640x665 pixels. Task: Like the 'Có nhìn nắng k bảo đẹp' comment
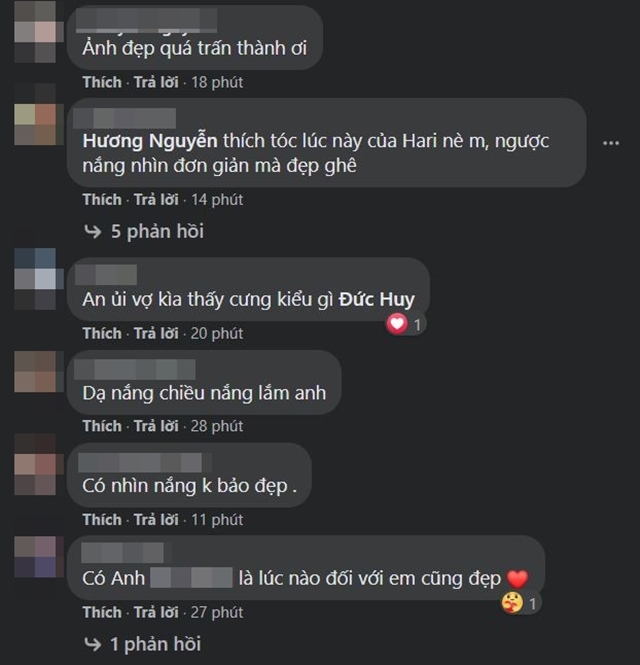point(102,520)
